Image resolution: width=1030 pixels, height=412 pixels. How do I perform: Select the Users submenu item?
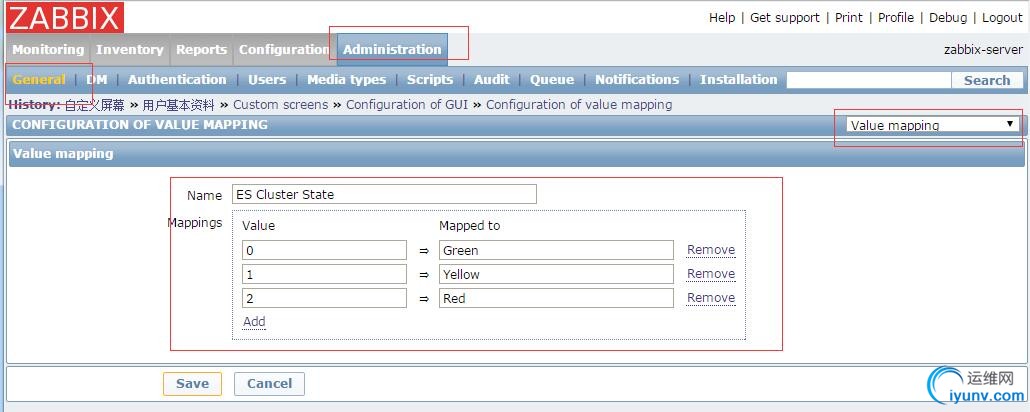[x=267, y=80]
